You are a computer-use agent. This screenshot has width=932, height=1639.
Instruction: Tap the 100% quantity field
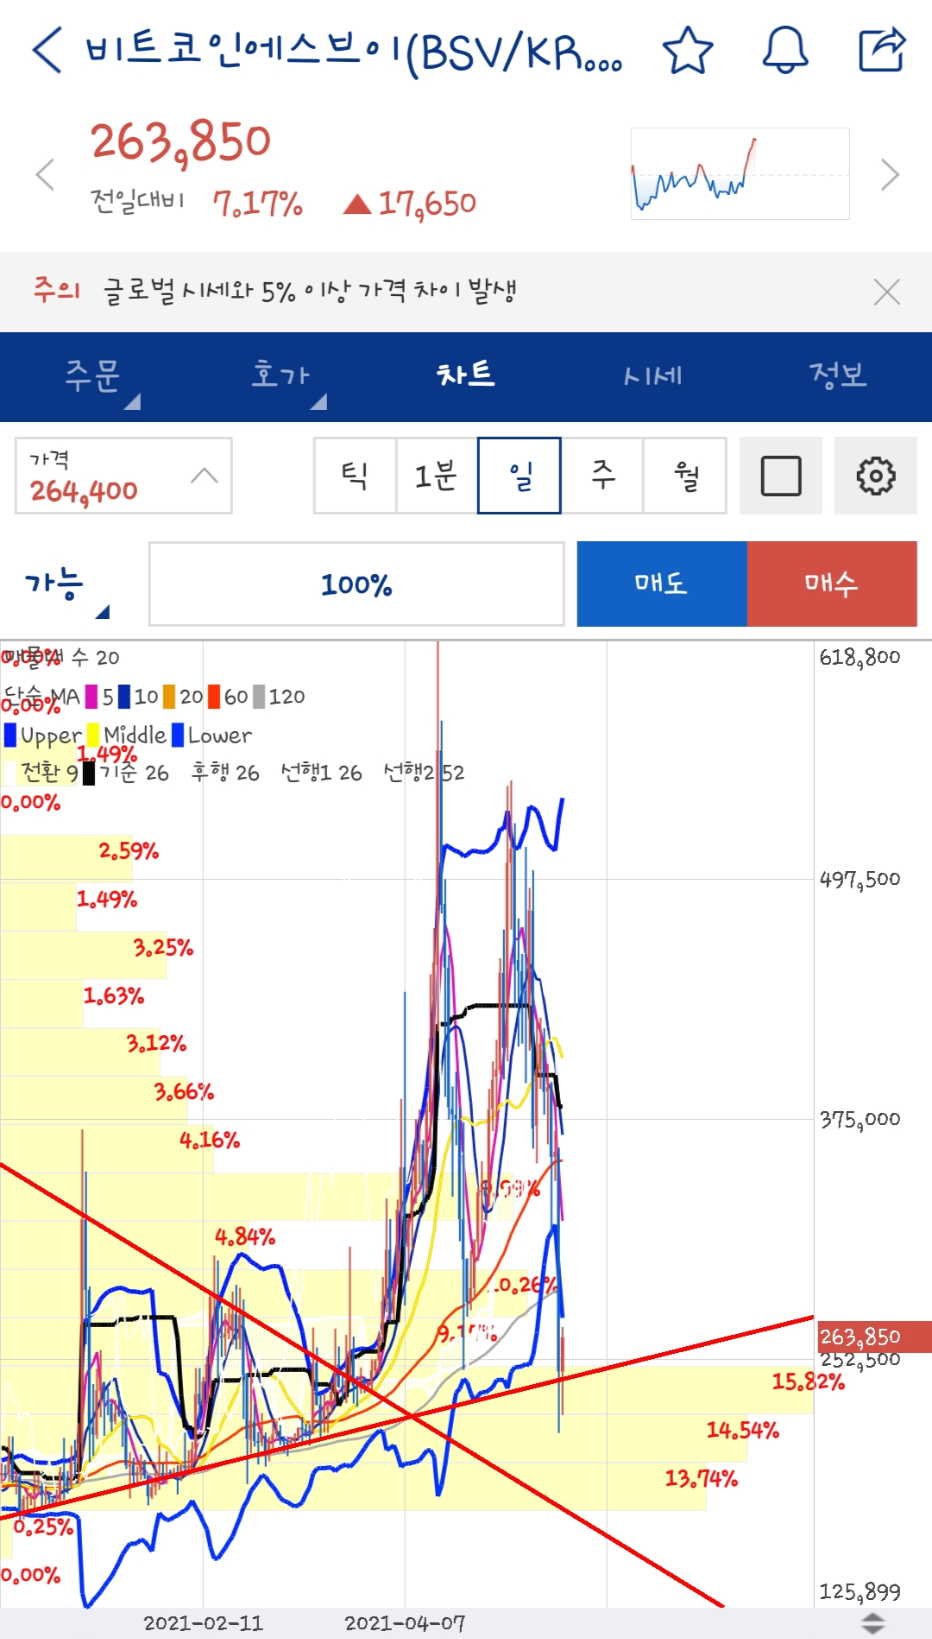(x=356, y=584)
